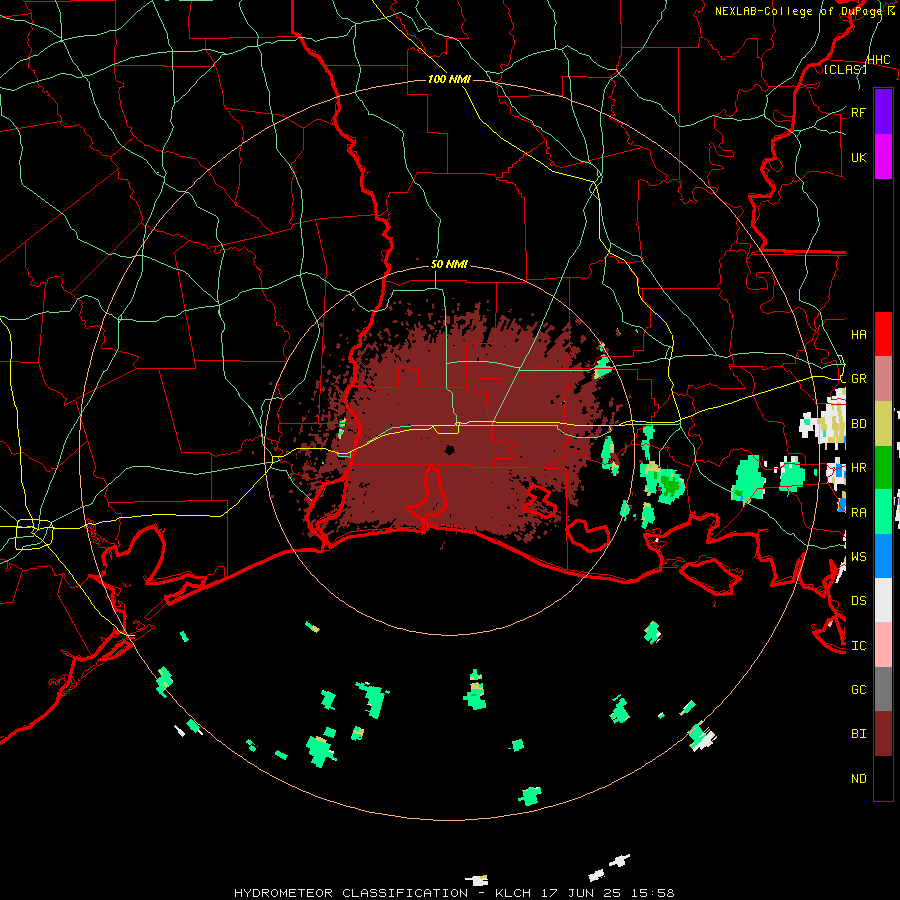Click the "17 JUN 25" date text
The image size is (900, 900).
click(x=582, y=893)
